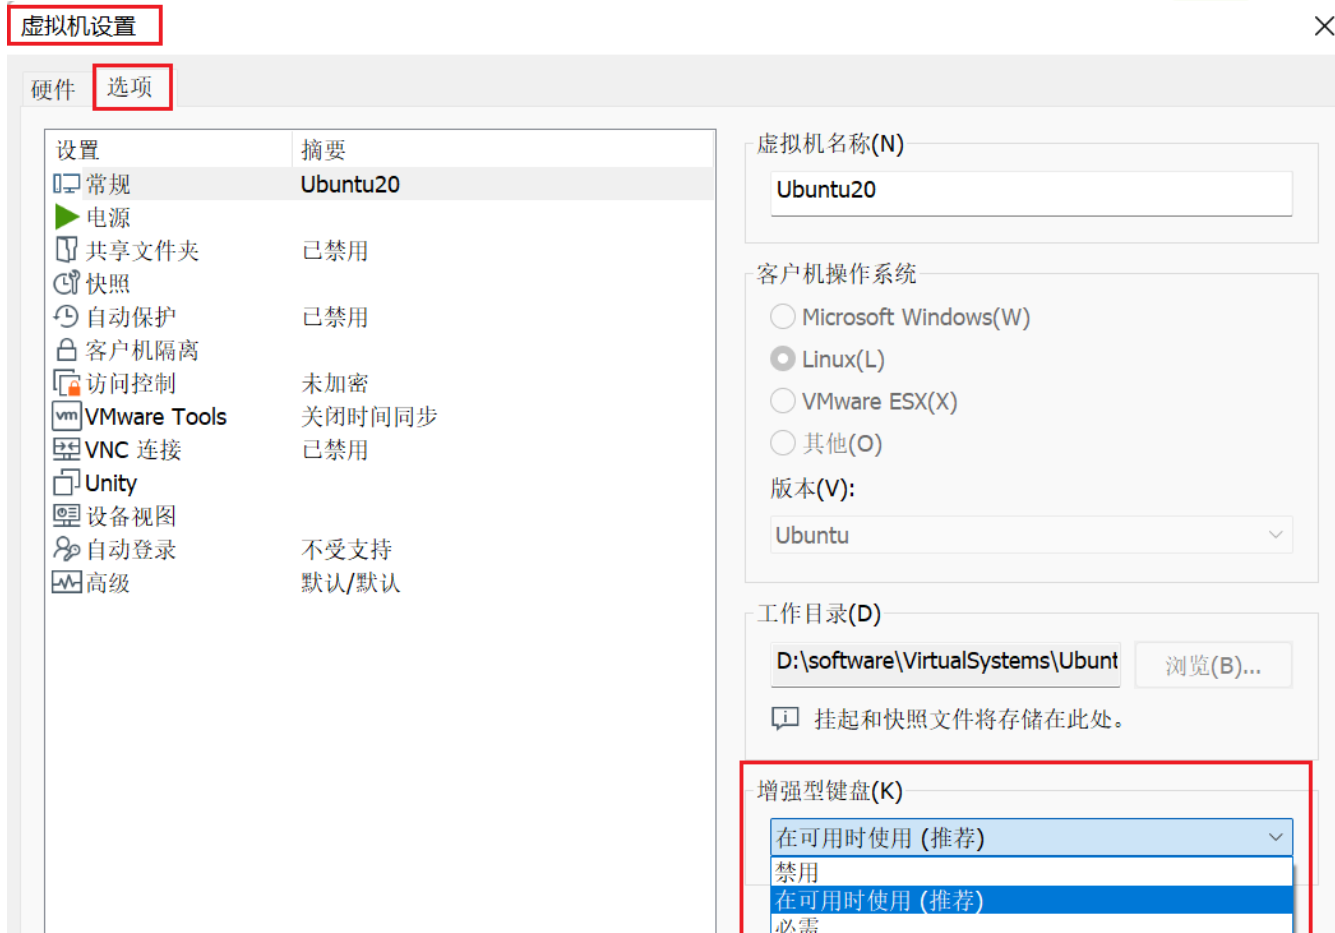Click the 设置 column header
The height and width of the screenshot is (933, 1335).
[168, 150]
